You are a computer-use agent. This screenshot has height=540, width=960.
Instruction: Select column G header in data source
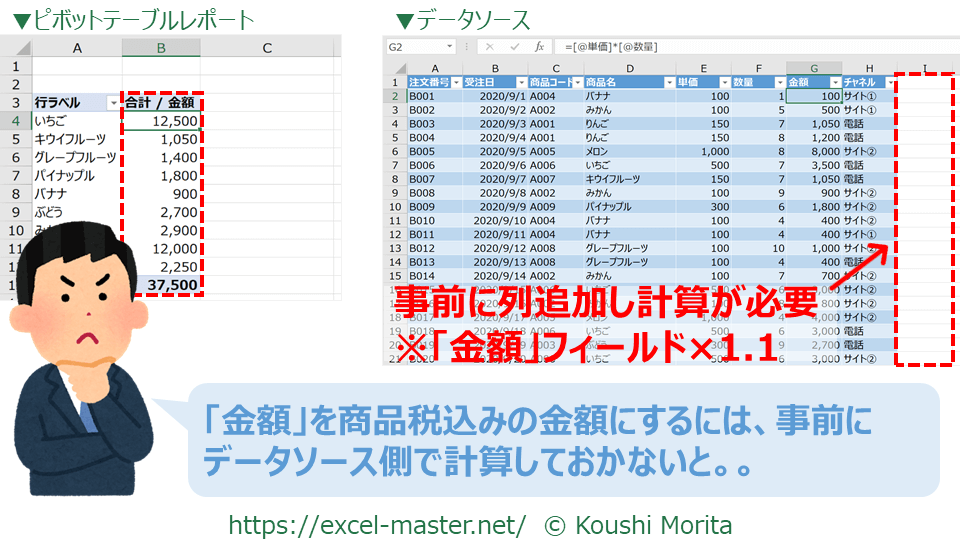coord(813,67)
